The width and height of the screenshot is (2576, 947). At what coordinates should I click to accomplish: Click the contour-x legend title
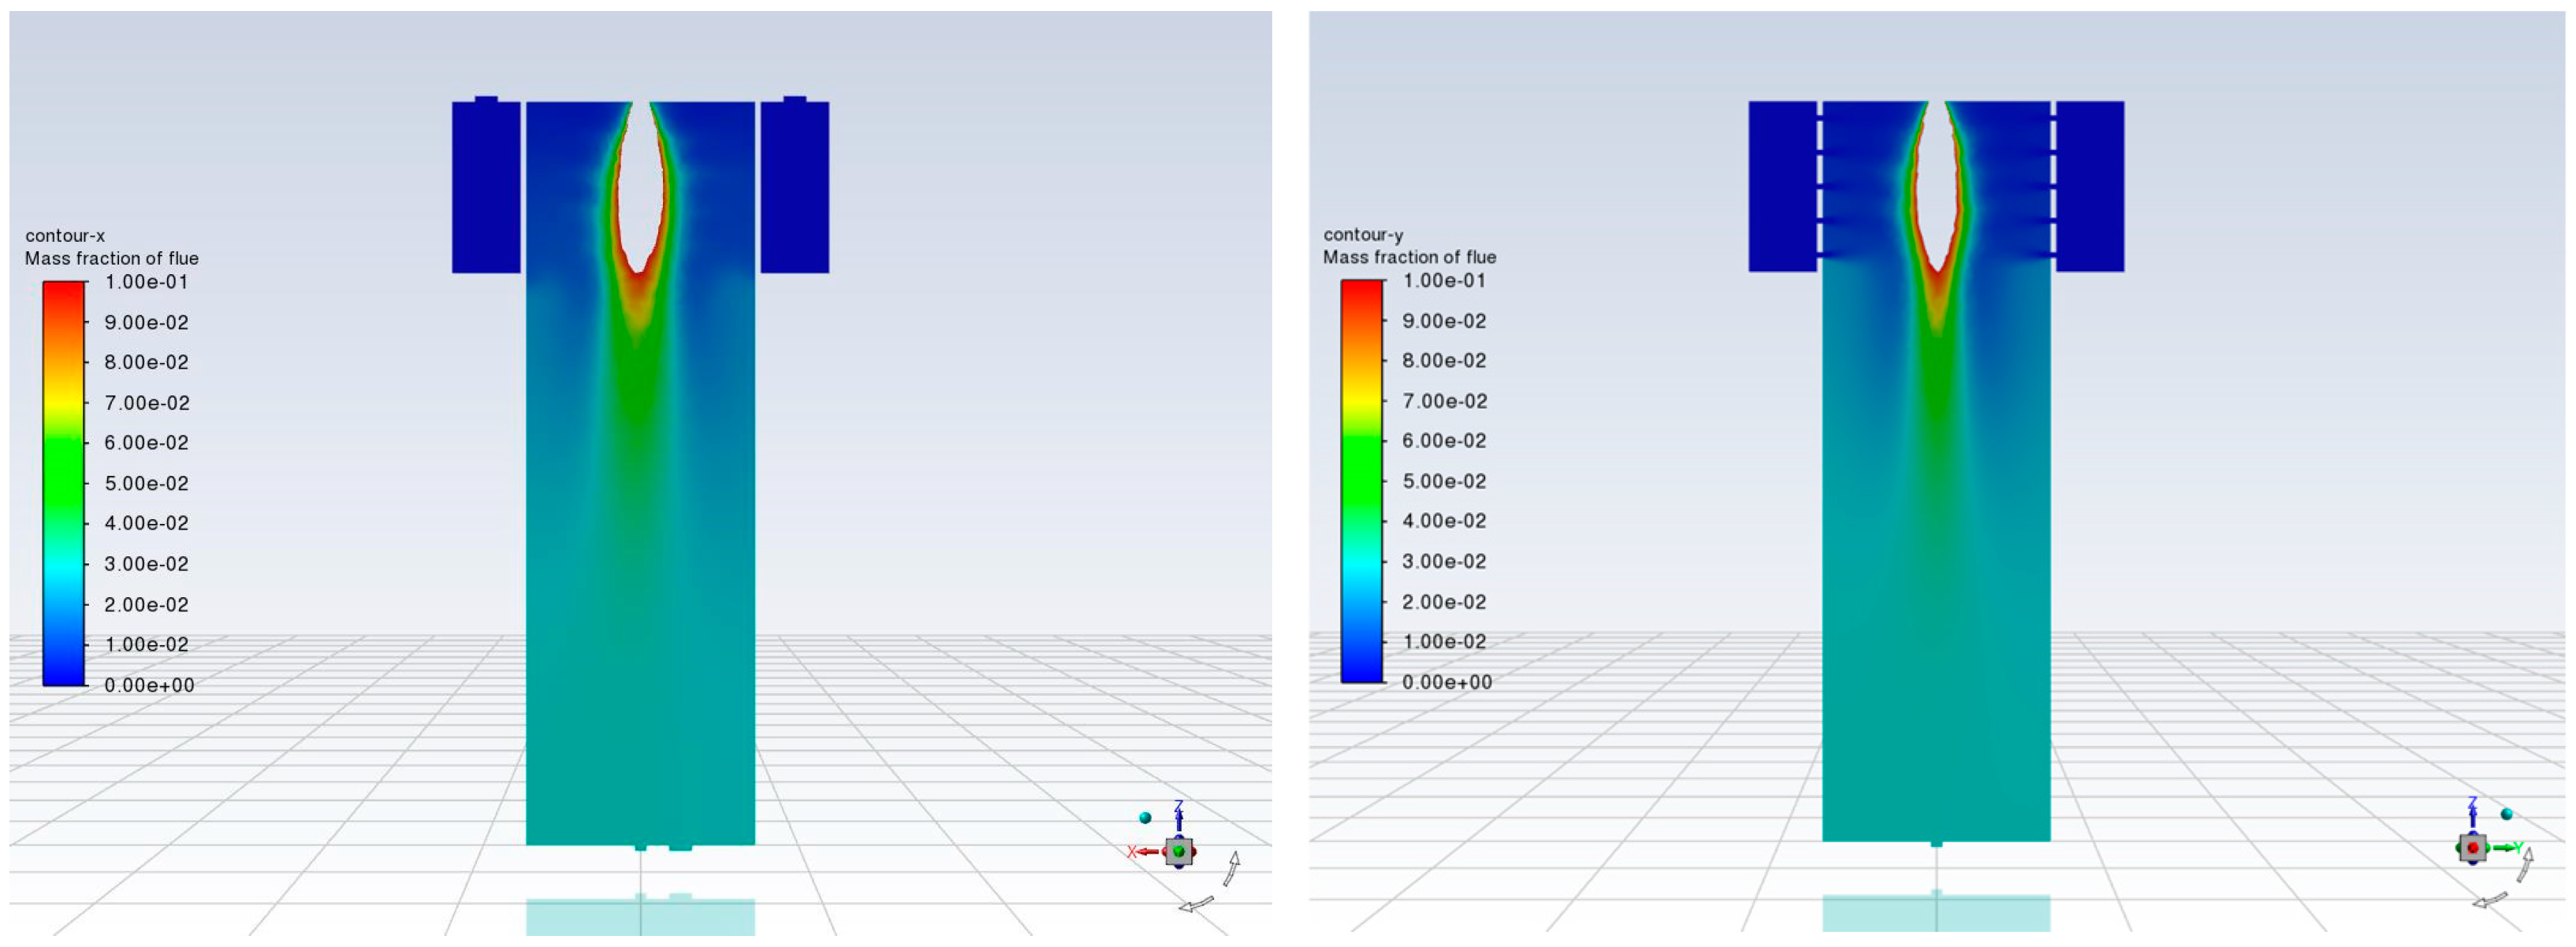(x=65, y=236)
